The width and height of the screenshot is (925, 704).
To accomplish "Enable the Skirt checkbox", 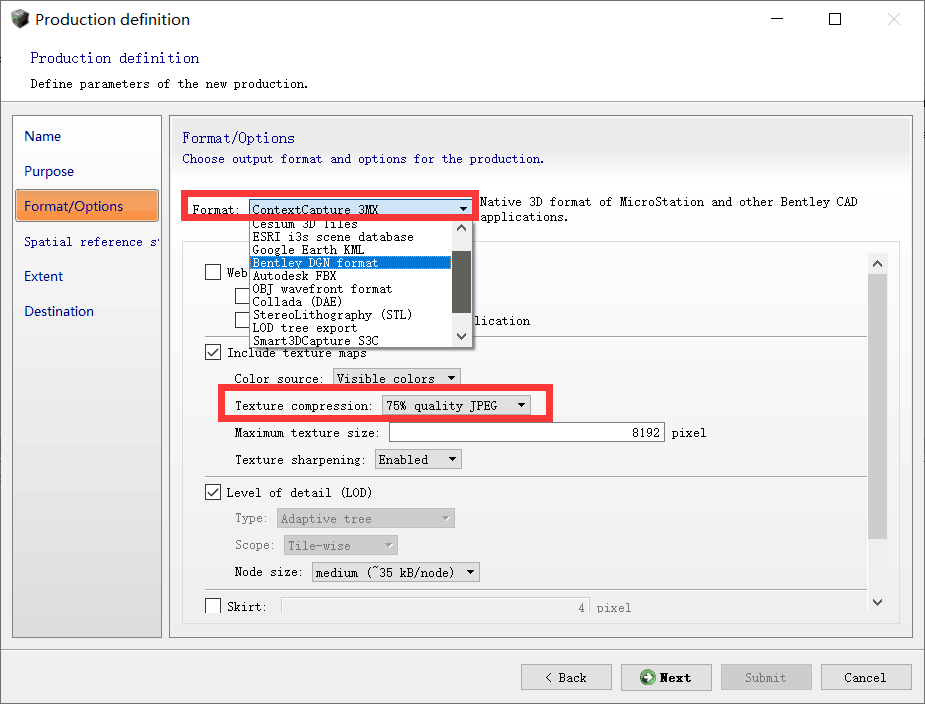I will [213, 606].
